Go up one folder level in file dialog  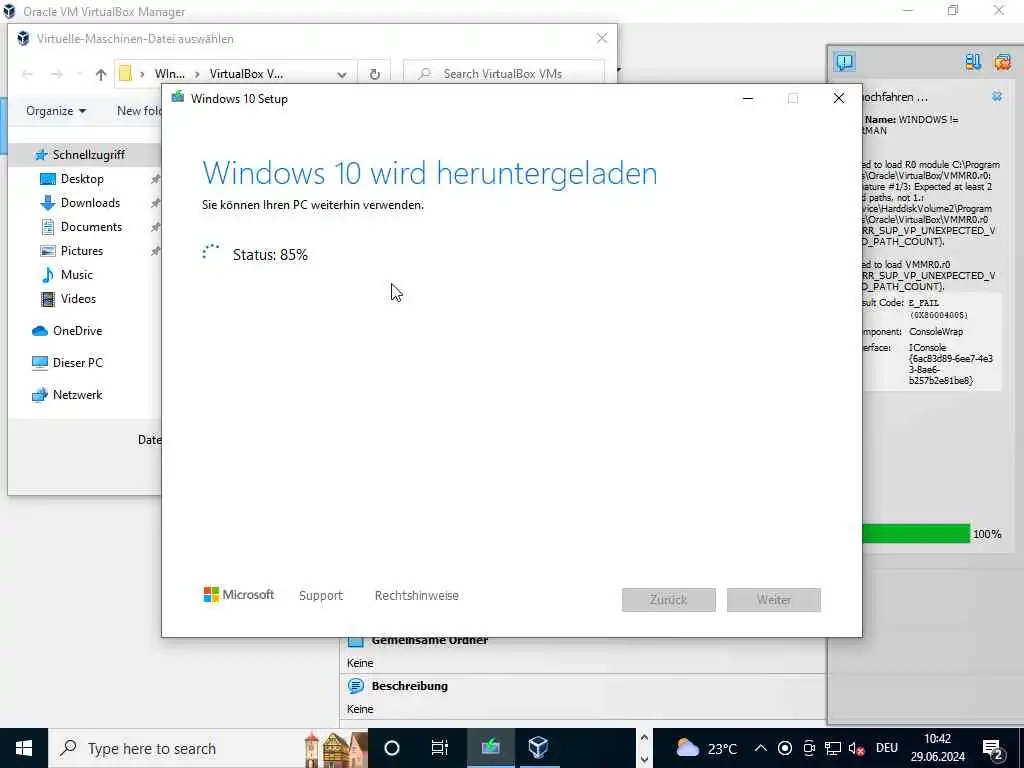pyautogui.click(x=101, y=74)
